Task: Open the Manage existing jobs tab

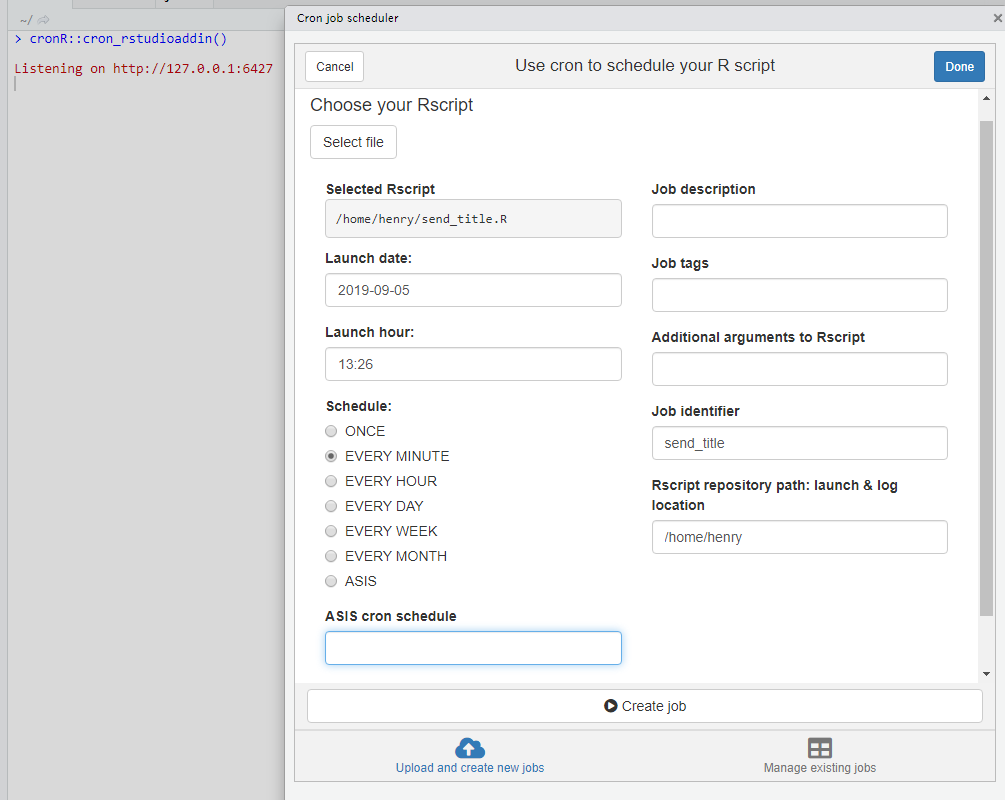Action: [x=819, y=767]
